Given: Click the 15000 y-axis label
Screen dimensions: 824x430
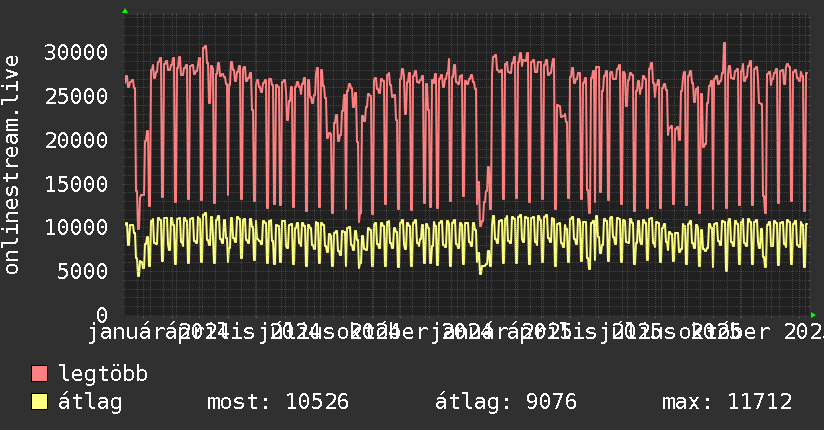Looking at the screenshot, I should coord(76,184).
